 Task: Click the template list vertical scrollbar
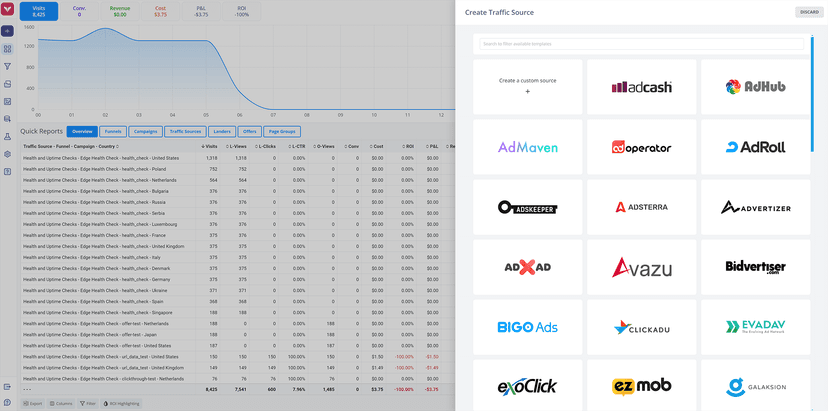click(812, 94)
